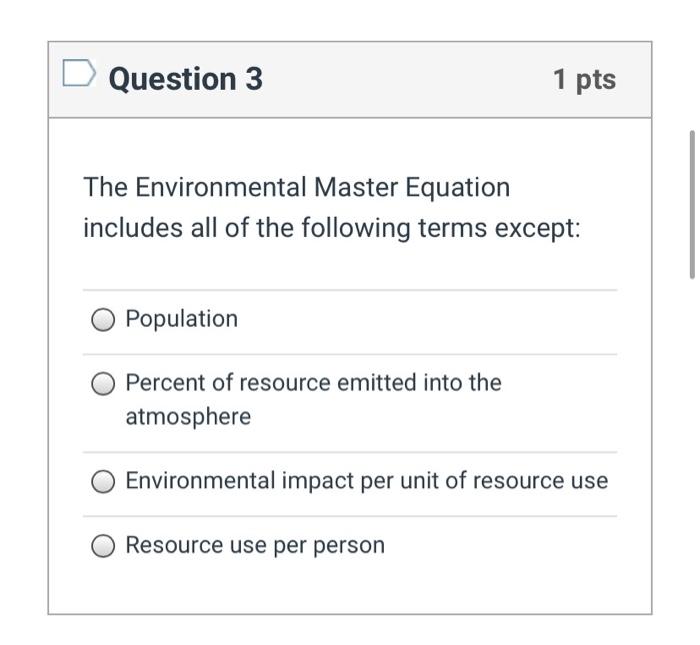The image size is (700, 645).
Task: Click the word "person" in the last answer
Action: (x=350, y=545)
